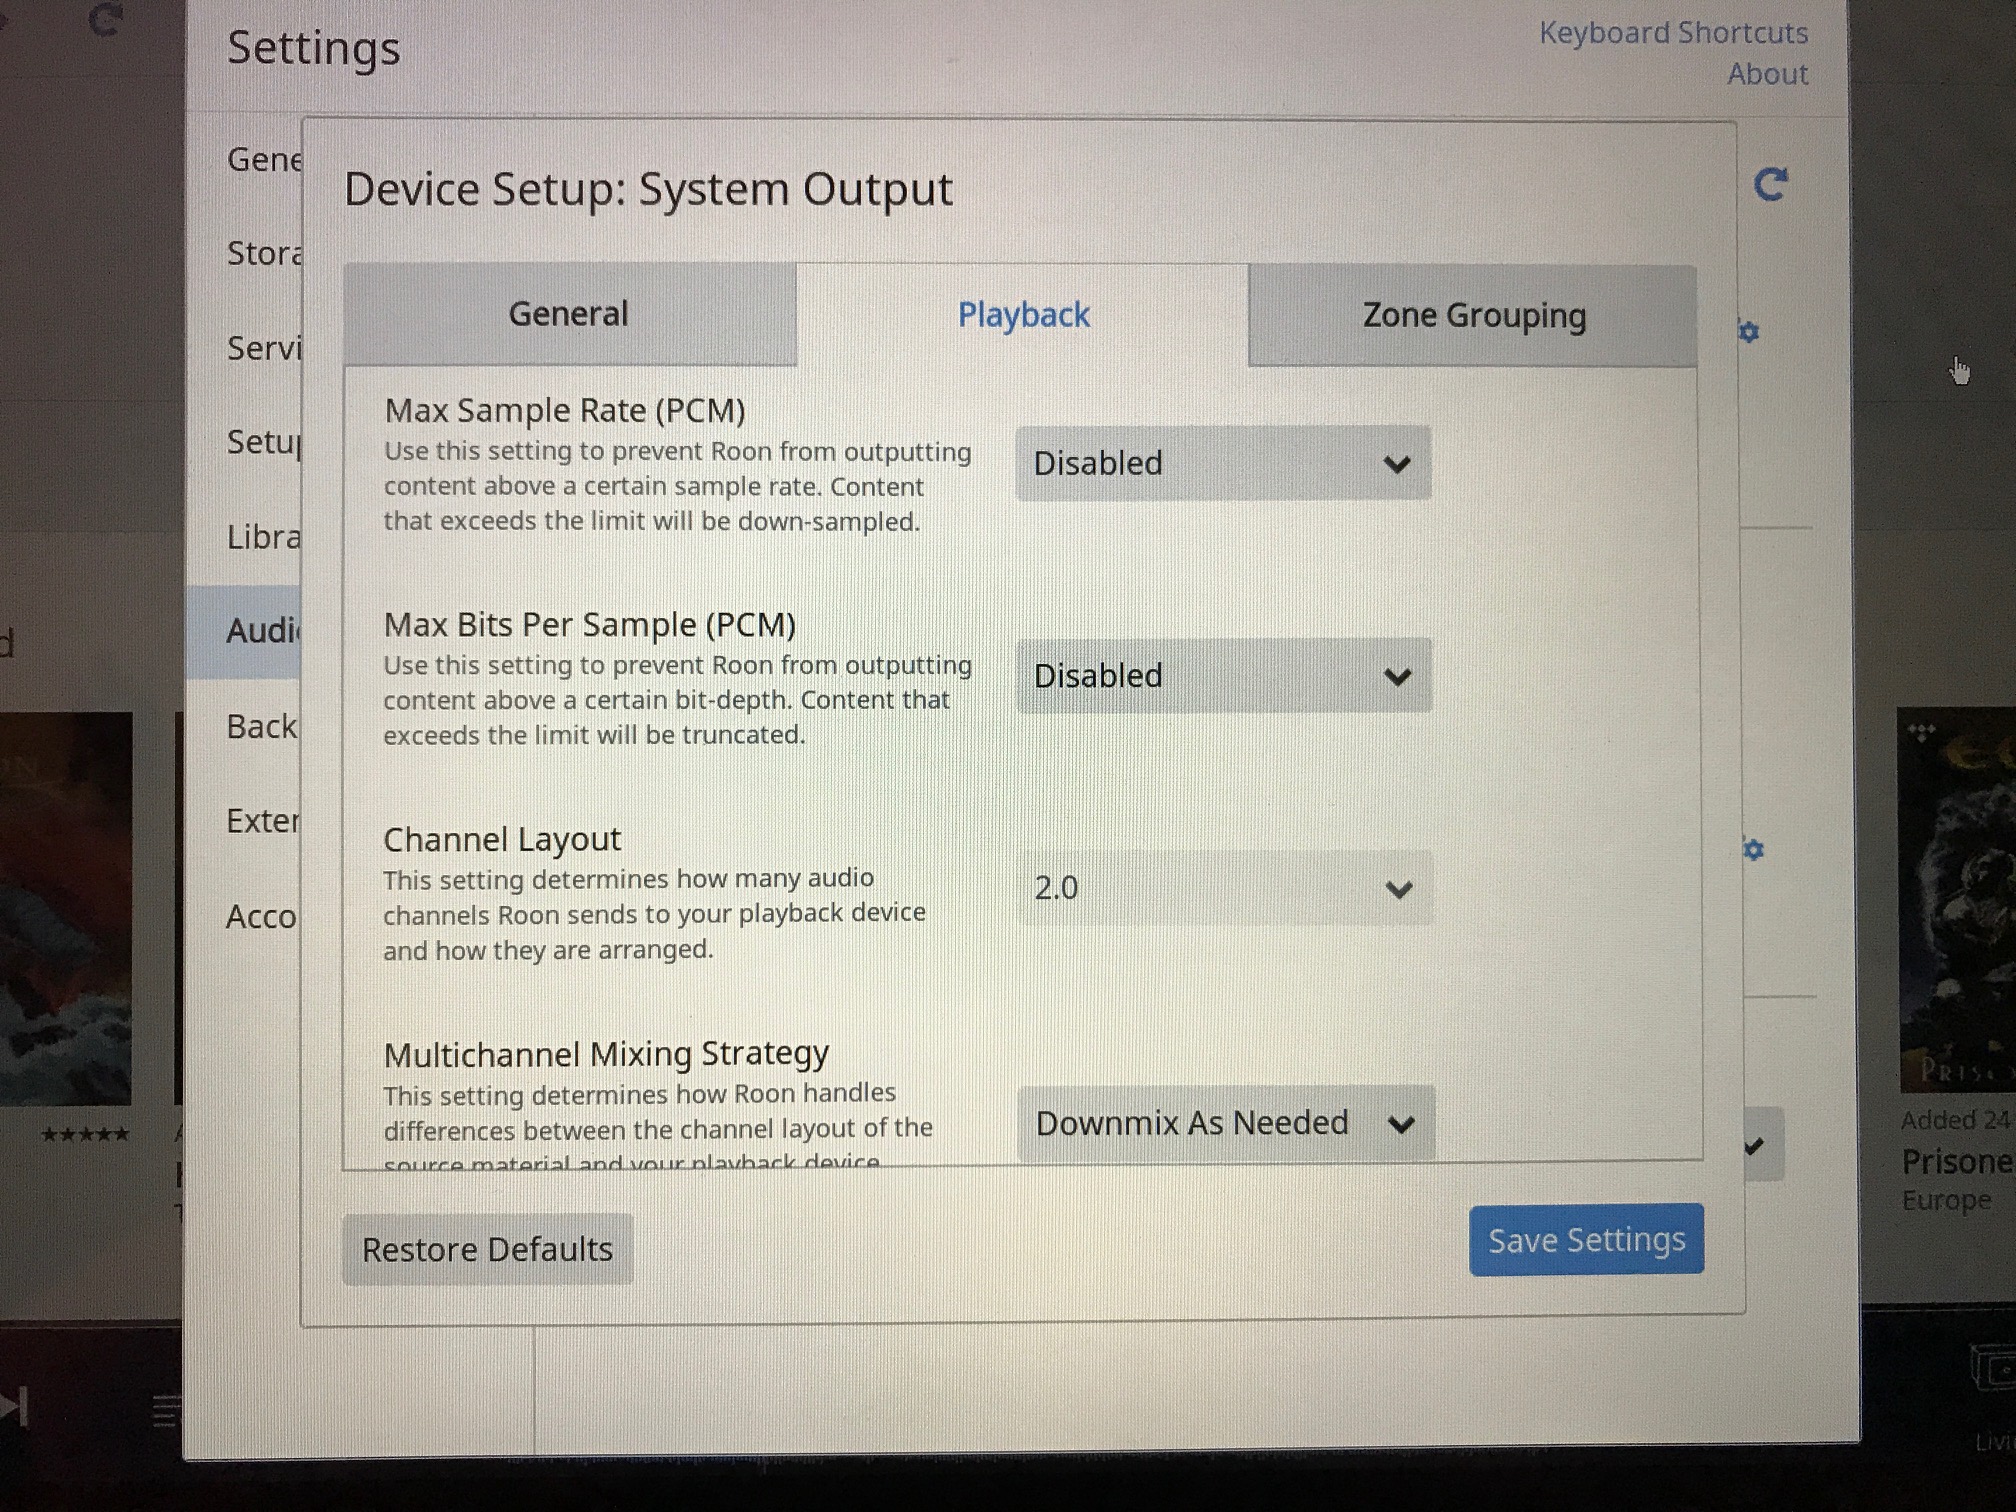
Task: Select Account in Settings sidebar
Action: coord(262,916)
